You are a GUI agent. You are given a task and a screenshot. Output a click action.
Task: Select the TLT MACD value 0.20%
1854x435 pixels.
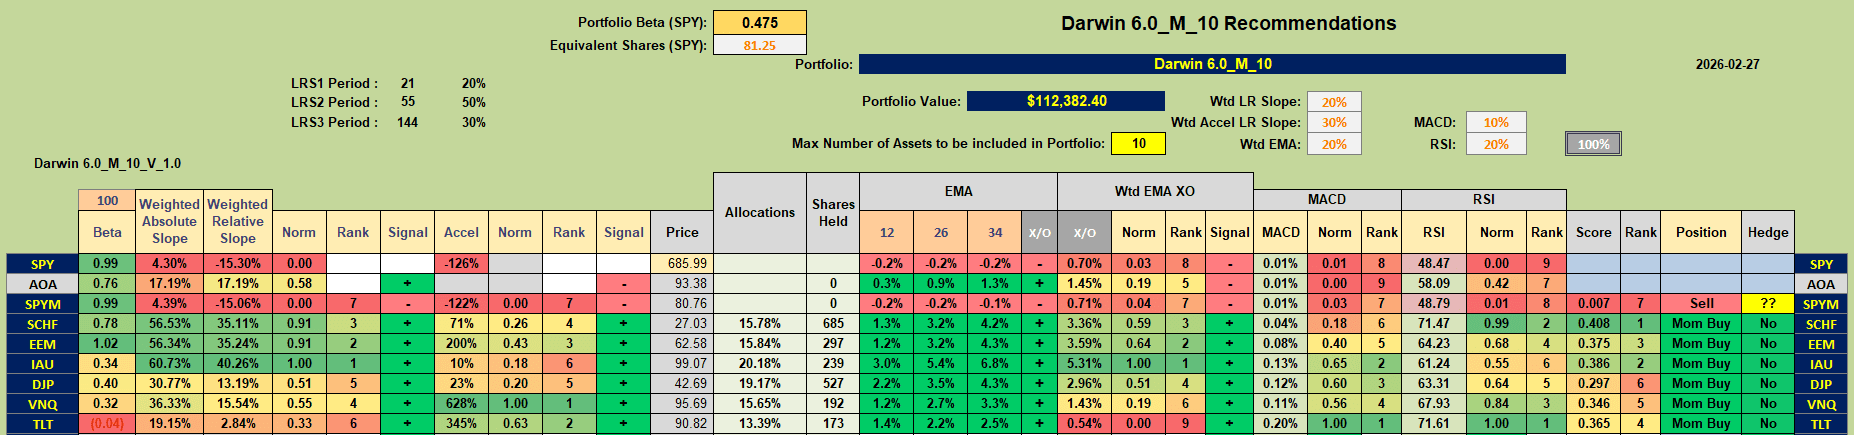[1280, 423]
